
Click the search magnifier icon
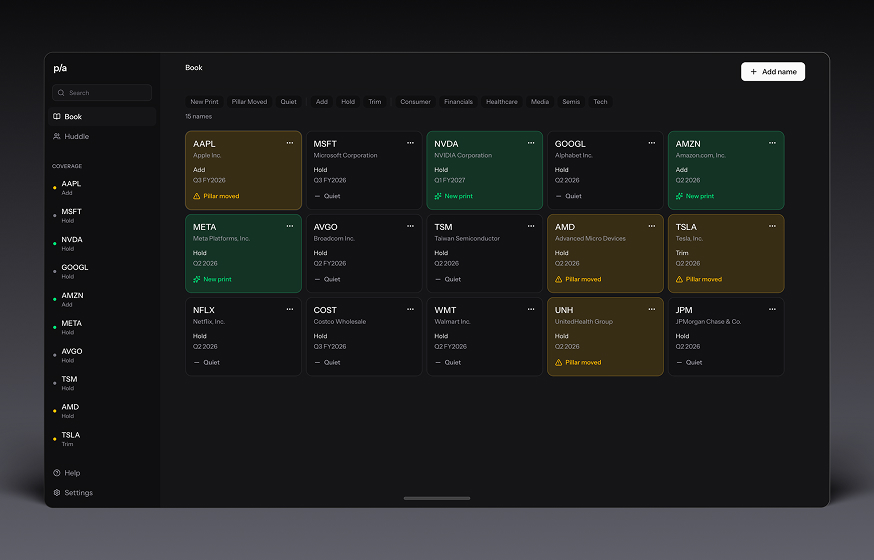point(61,93)
